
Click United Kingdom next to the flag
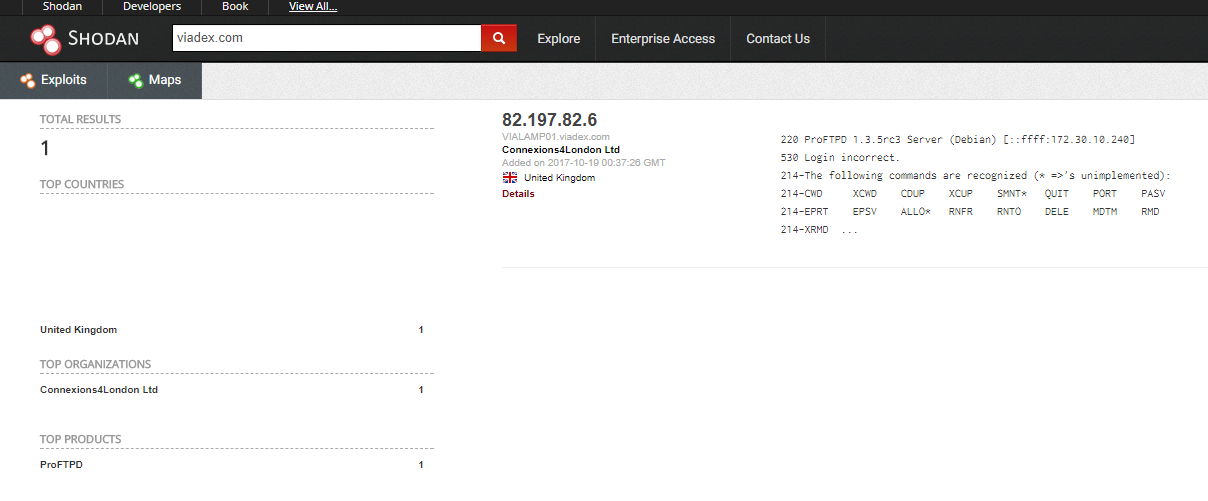(559, 178)
